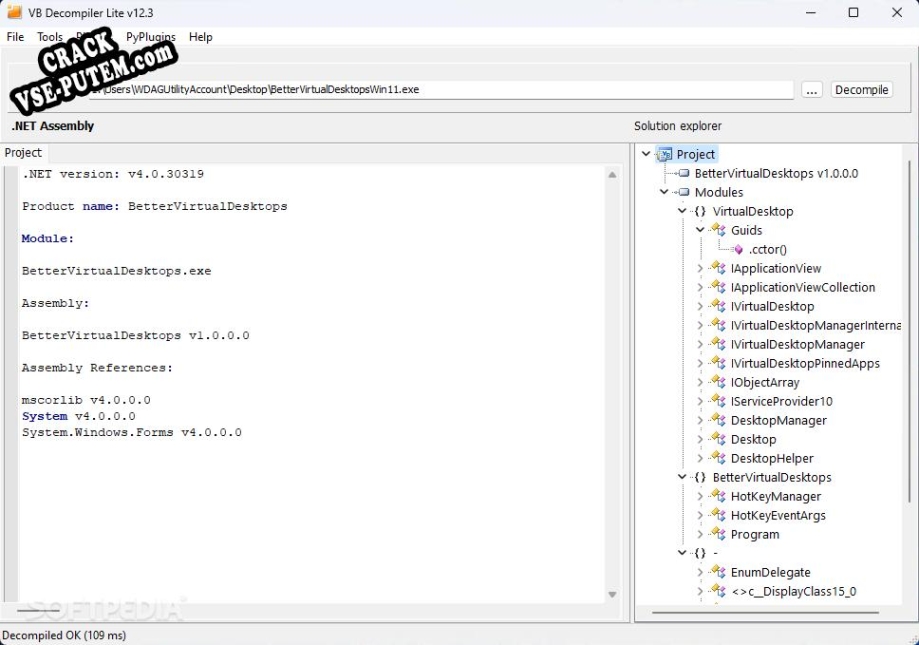Screen dimensions: 919x645
Task: Click the IVirtualDesktopManagerInternal class icon
Action: point(719,325)
